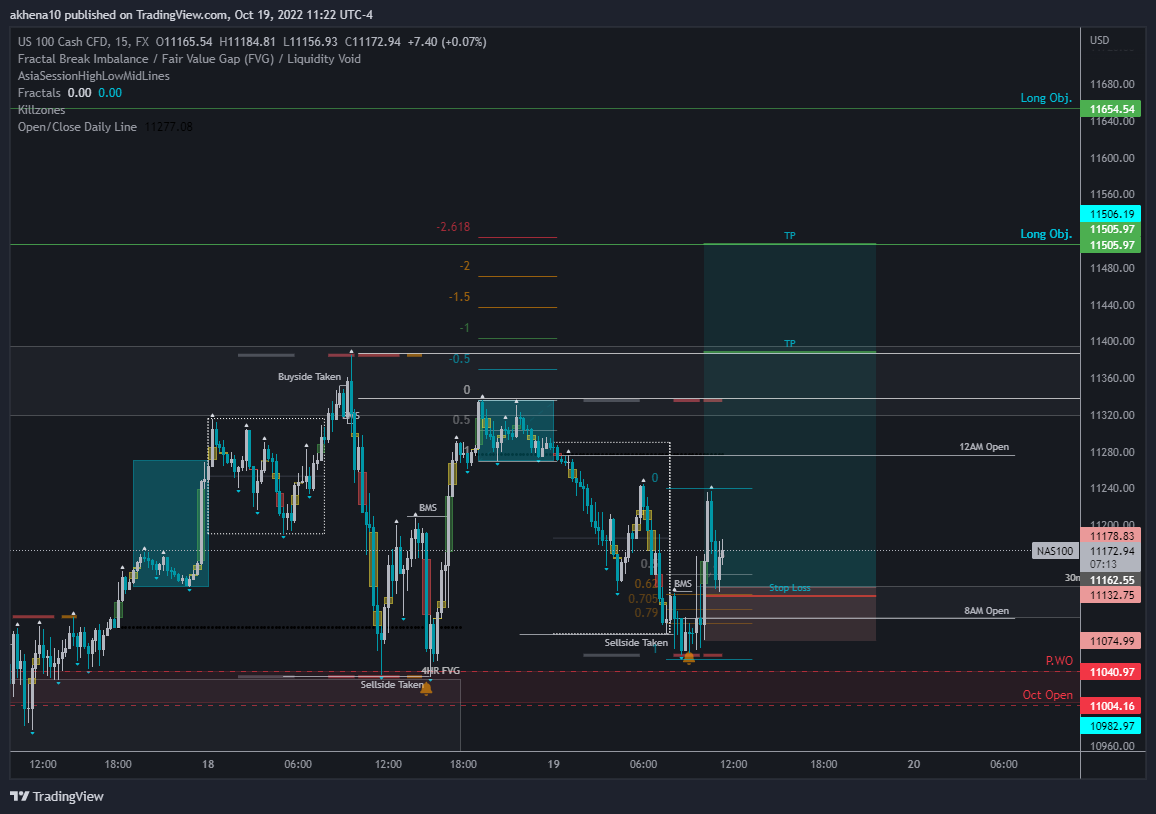Select the Oct Open line label
1156x814 pixels.
point(1047,695)
